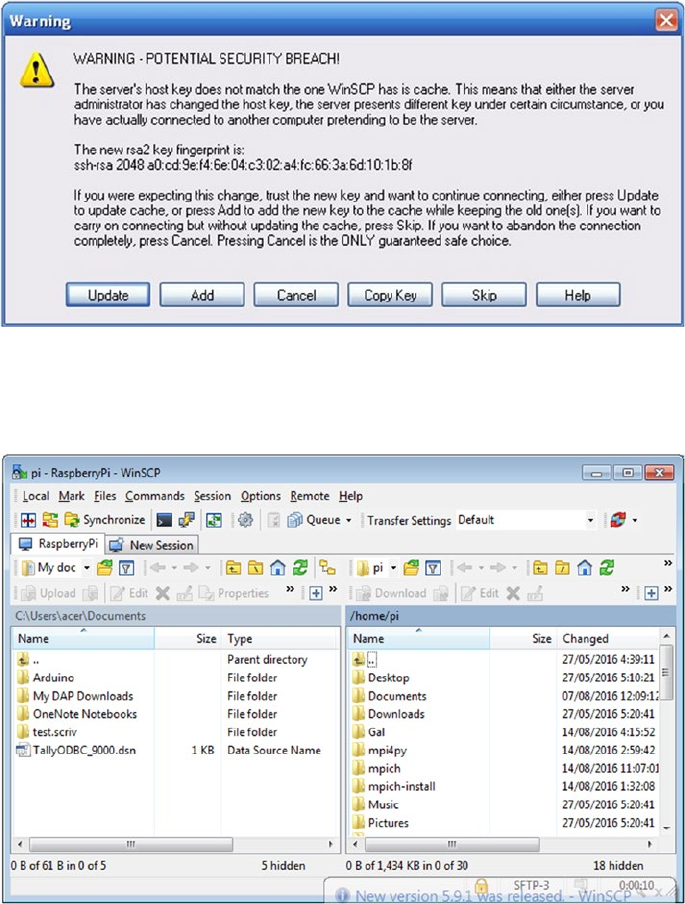Sort the remote panel by Changed column
Screen dimensions: 685x904
tap(608, 638)
